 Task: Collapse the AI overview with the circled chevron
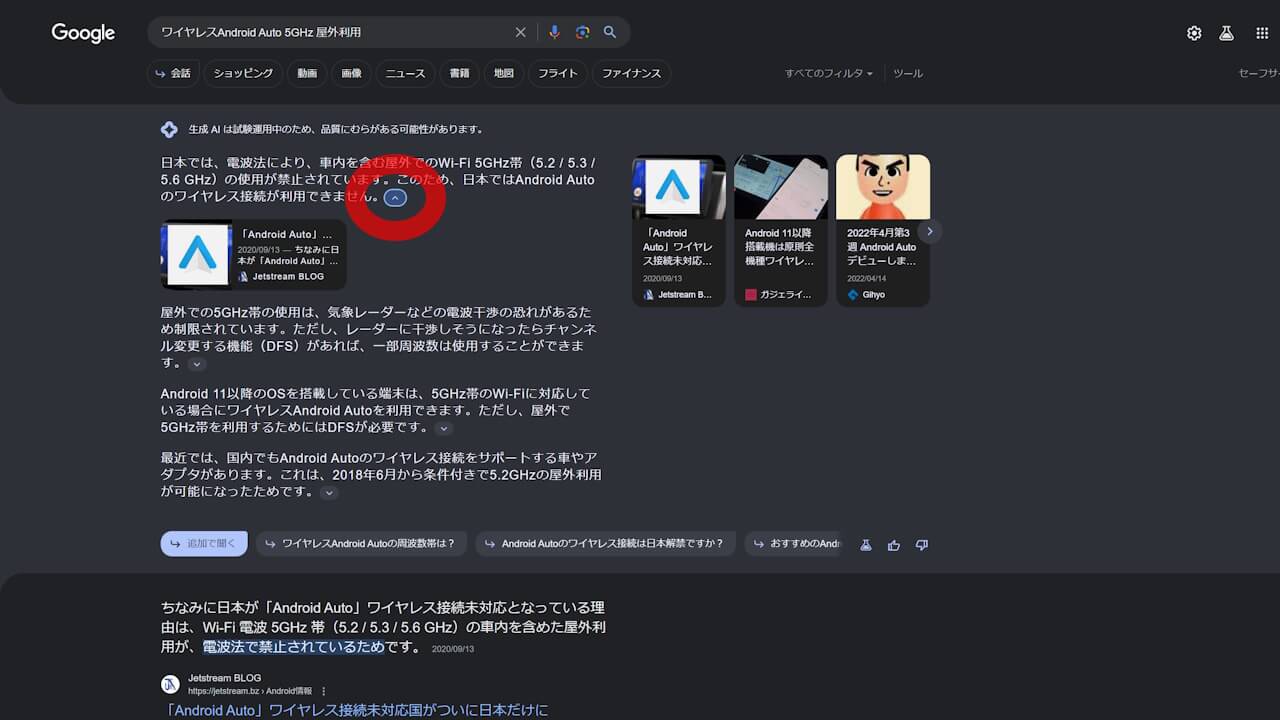pyautogui.click(x=395, y=197)
